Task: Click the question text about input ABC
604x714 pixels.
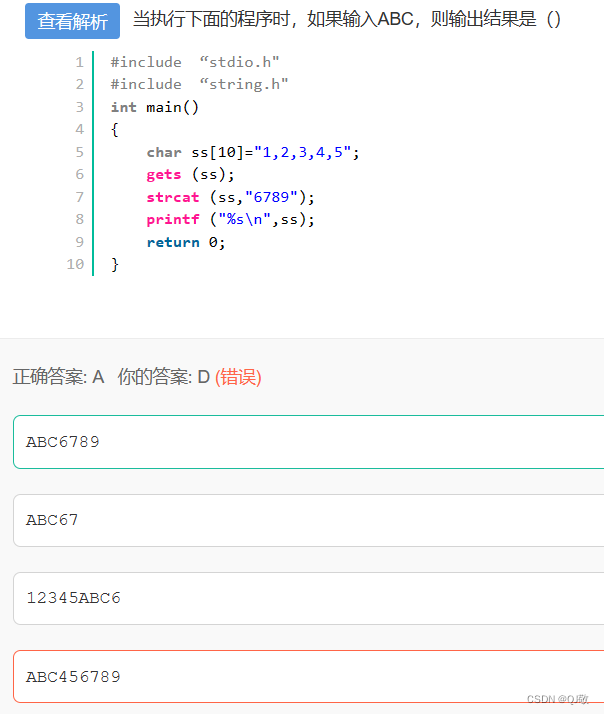Action: click(347, 20)
